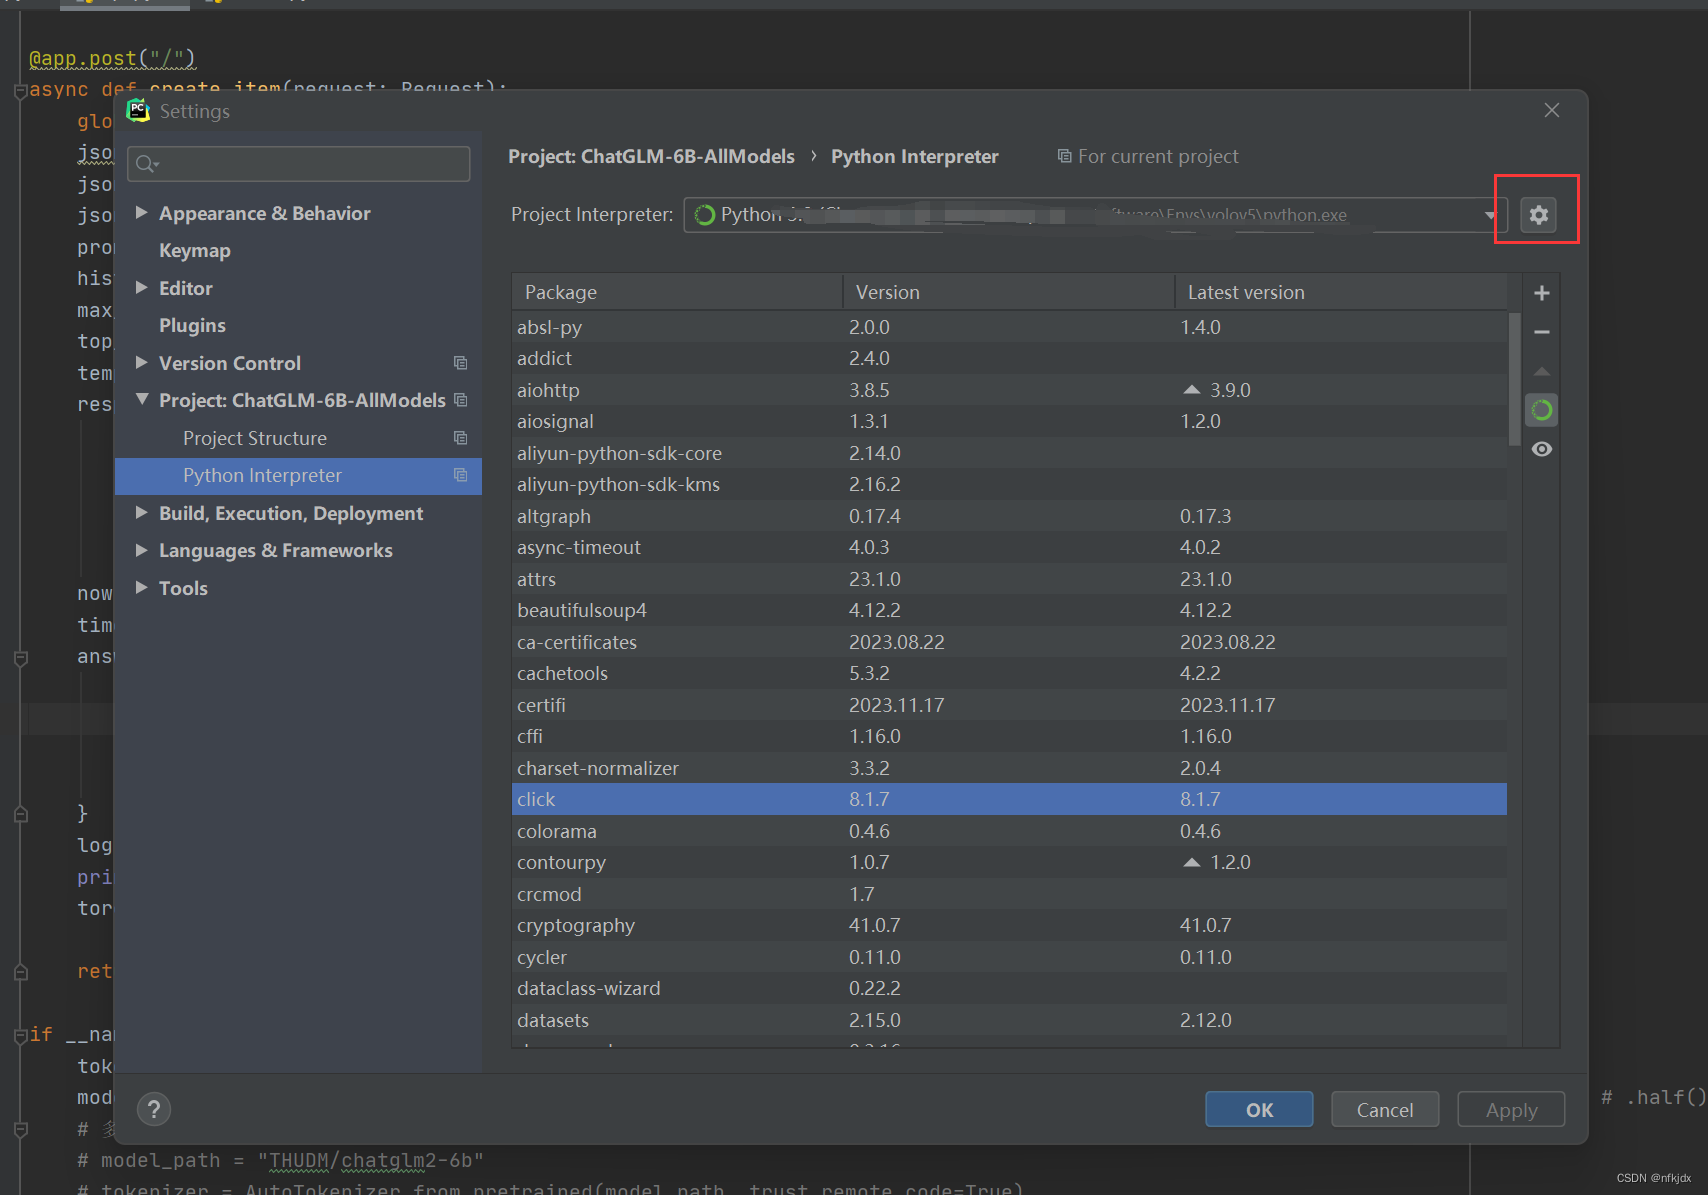Open Plugins settings page
The height and width of the screenshot is (1195, 1708).
pyautogui.click(x=192, y=326)
